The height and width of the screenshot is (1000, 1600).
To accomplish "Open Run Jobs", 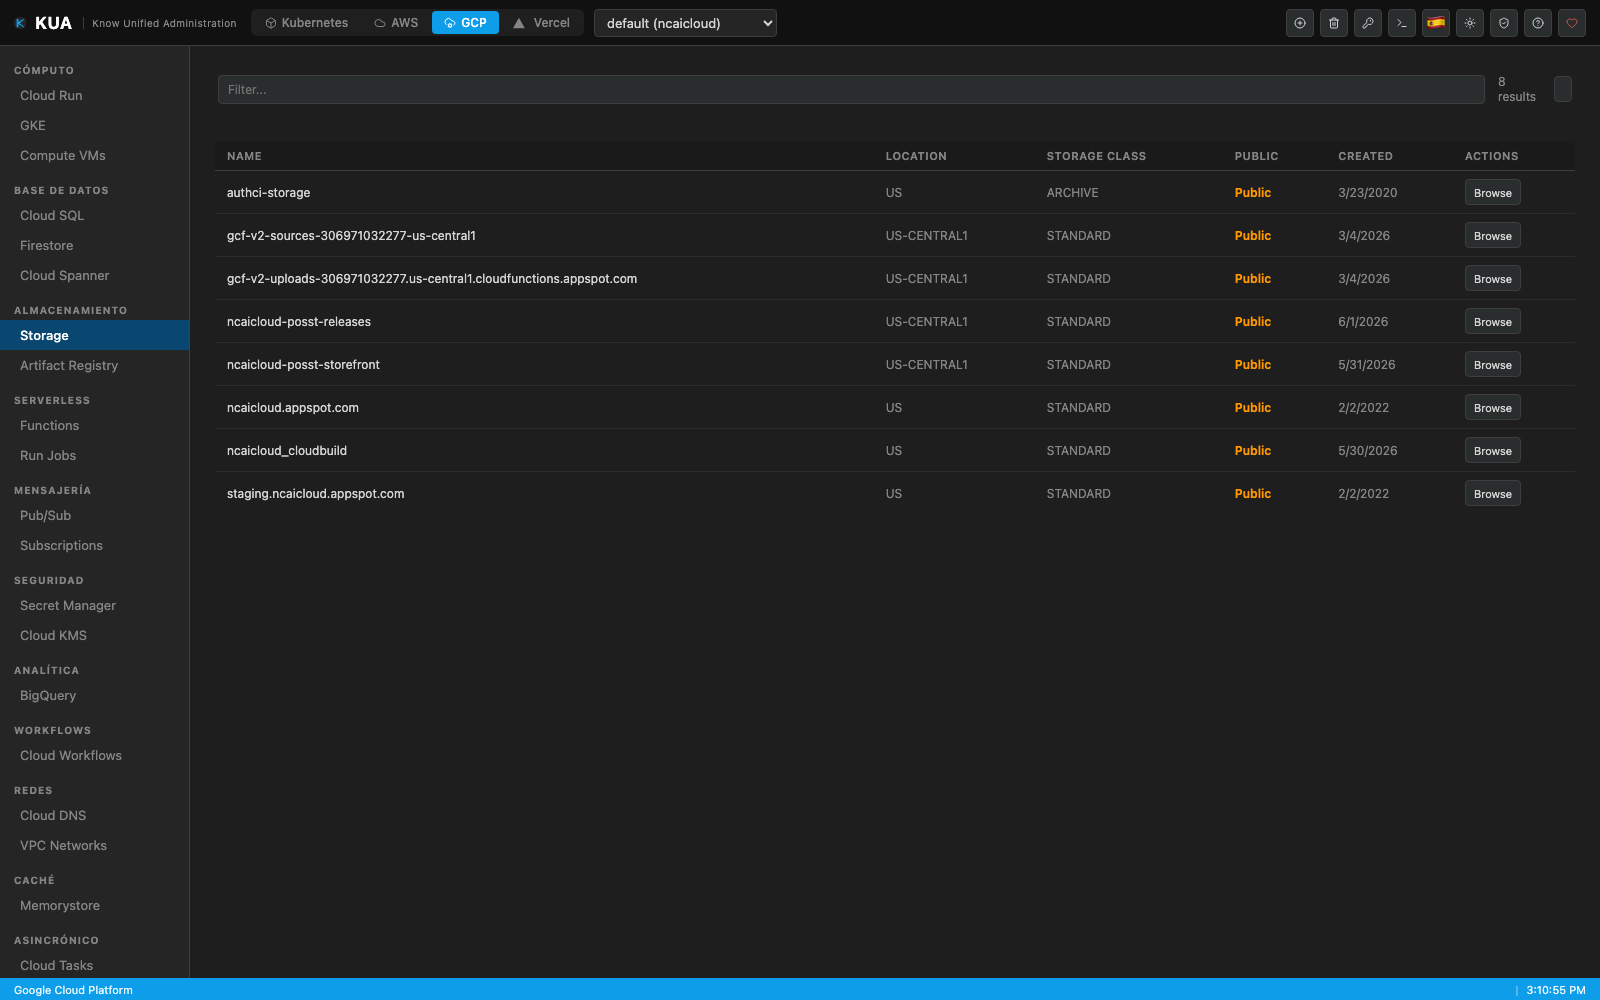I will (x=94, y=456).
